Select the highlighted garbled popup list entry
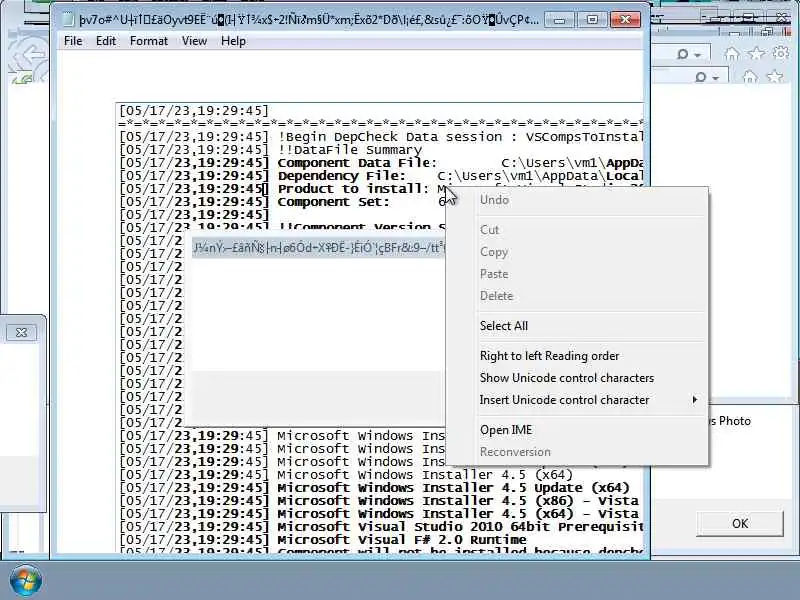The height and width of the screenshot is (600, 800). (318, 248)
